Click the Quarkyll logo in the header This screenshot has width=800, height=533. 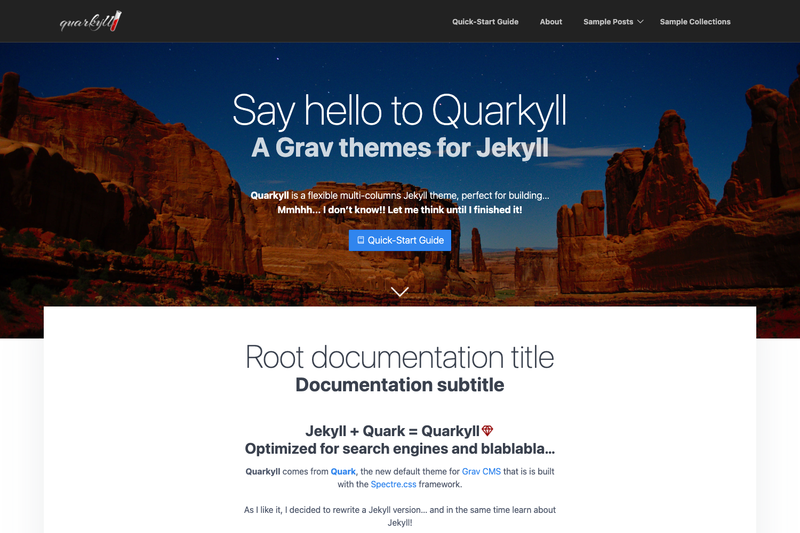coord(90,21)
